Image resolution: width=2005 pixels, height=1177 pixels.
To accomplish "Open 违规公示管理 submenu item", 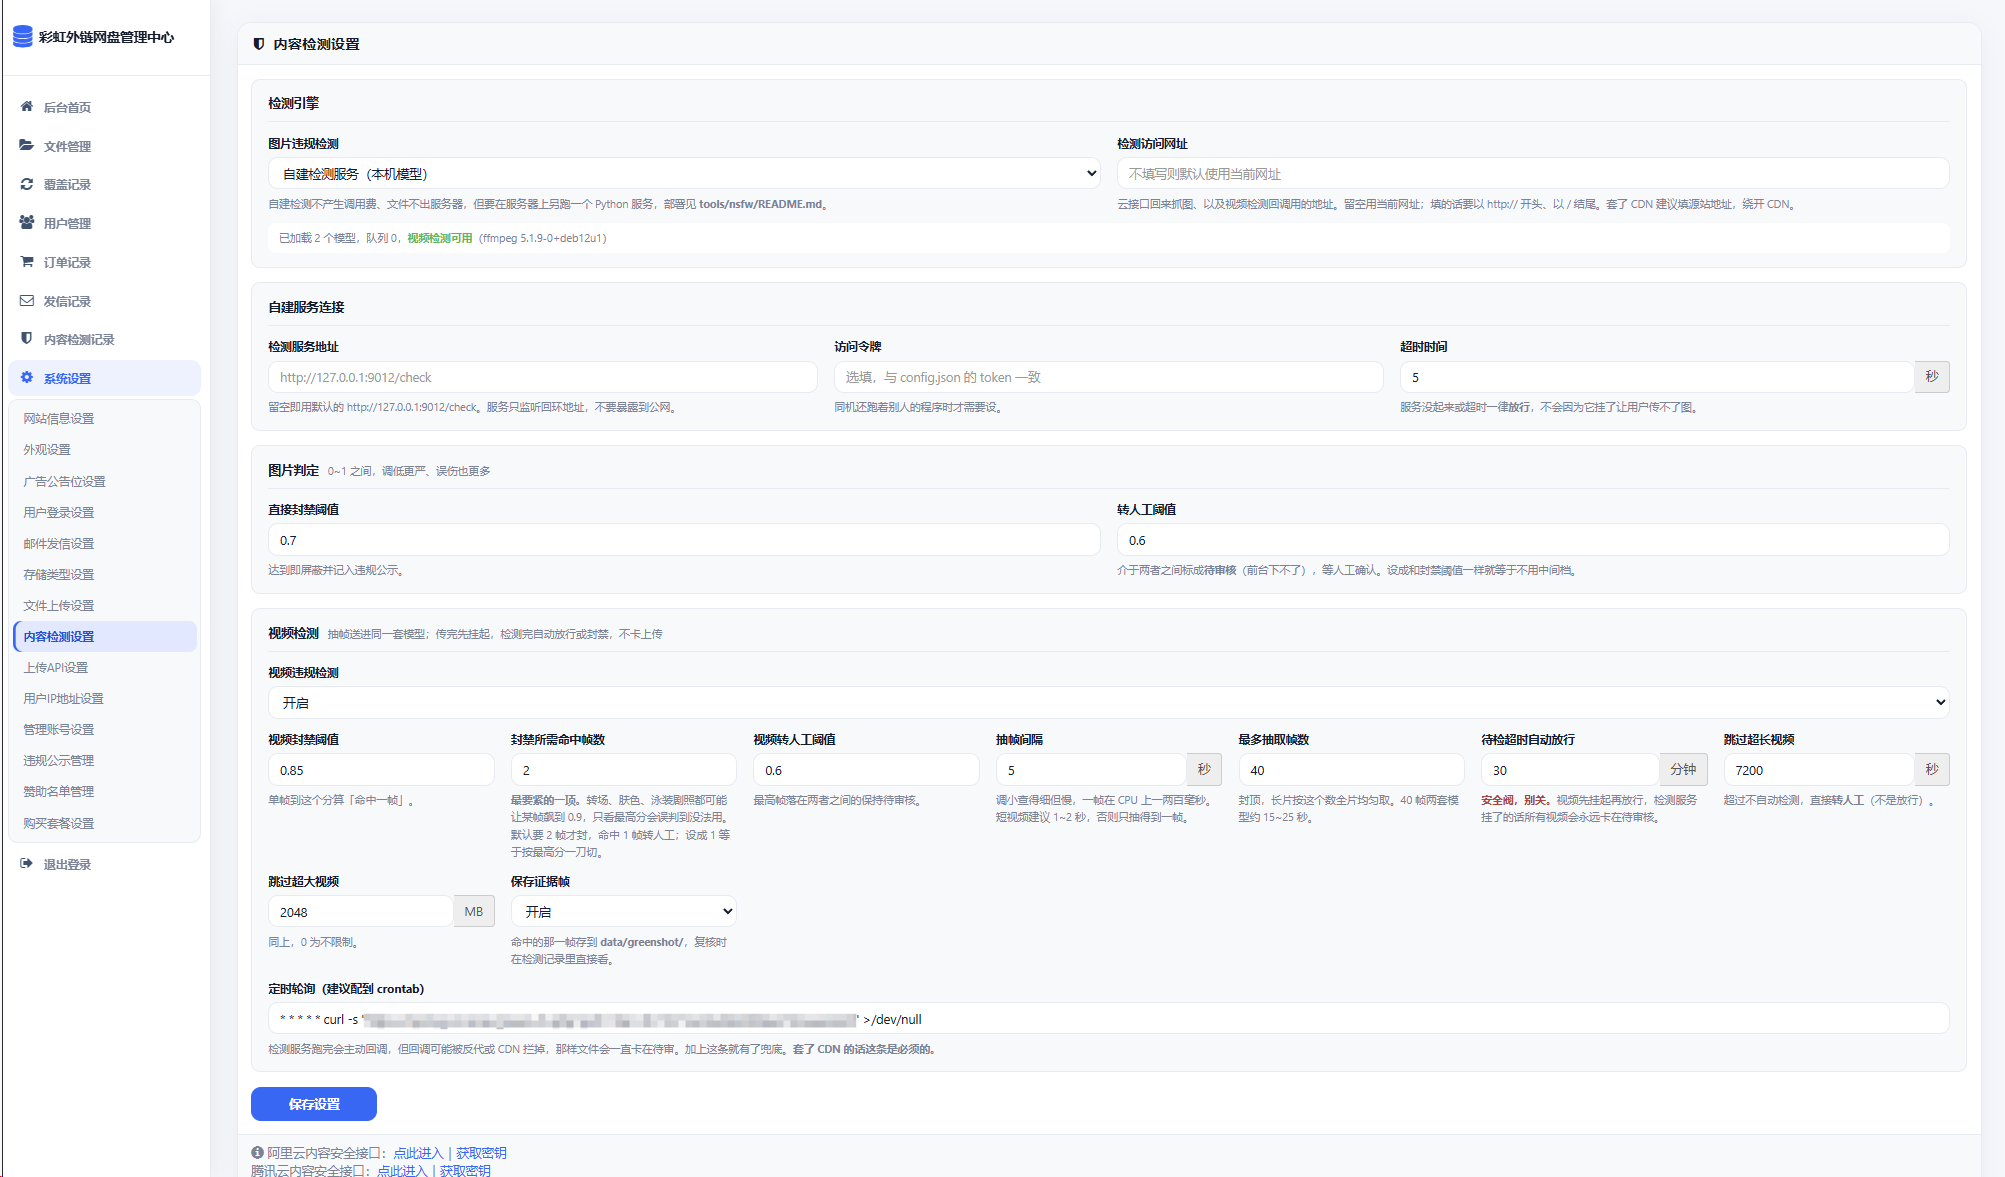I will click(59, 760).
